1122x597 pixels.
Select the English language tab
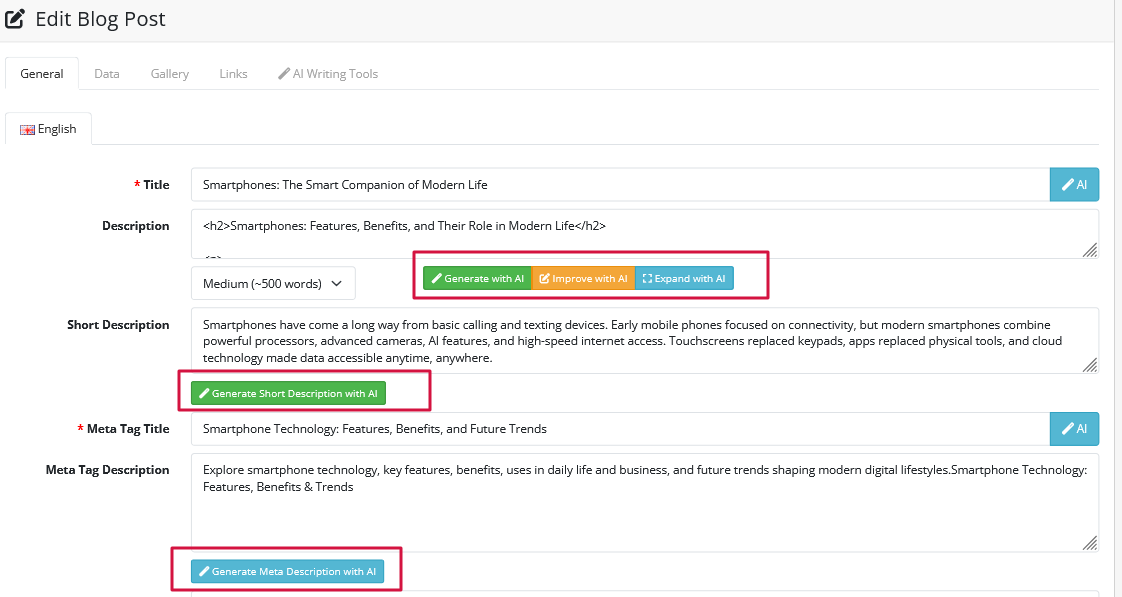pyautogui.click(x=49, y=129)
